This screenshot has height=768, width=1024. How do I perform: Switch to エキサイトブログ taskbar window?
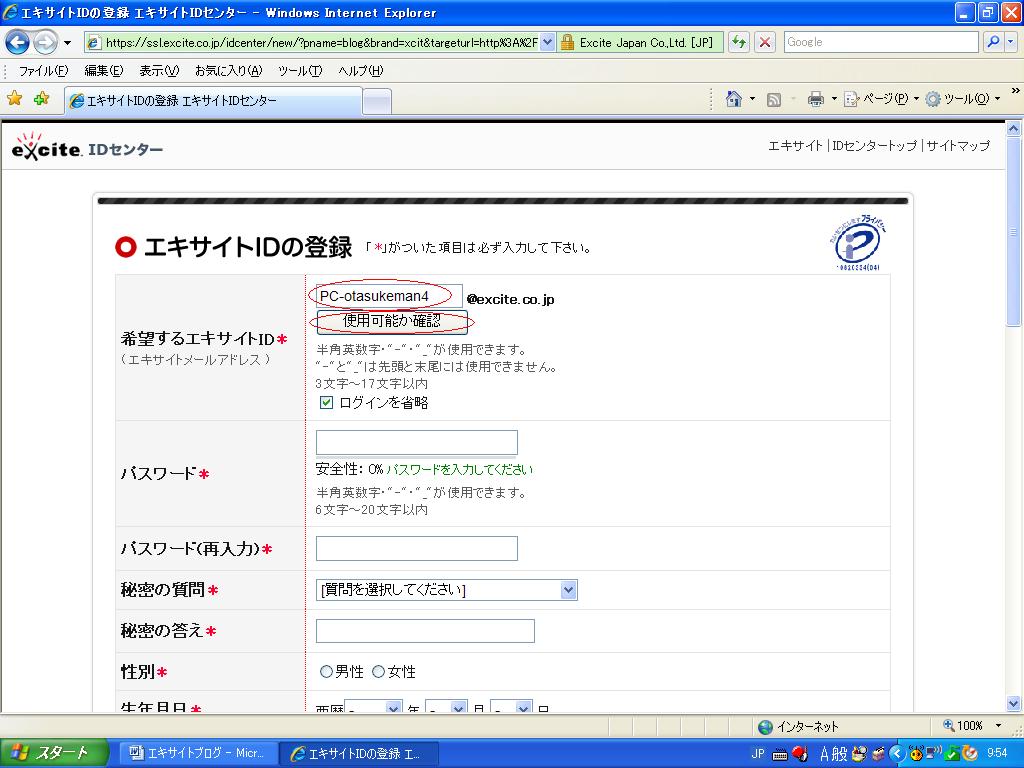click(198, 753)
